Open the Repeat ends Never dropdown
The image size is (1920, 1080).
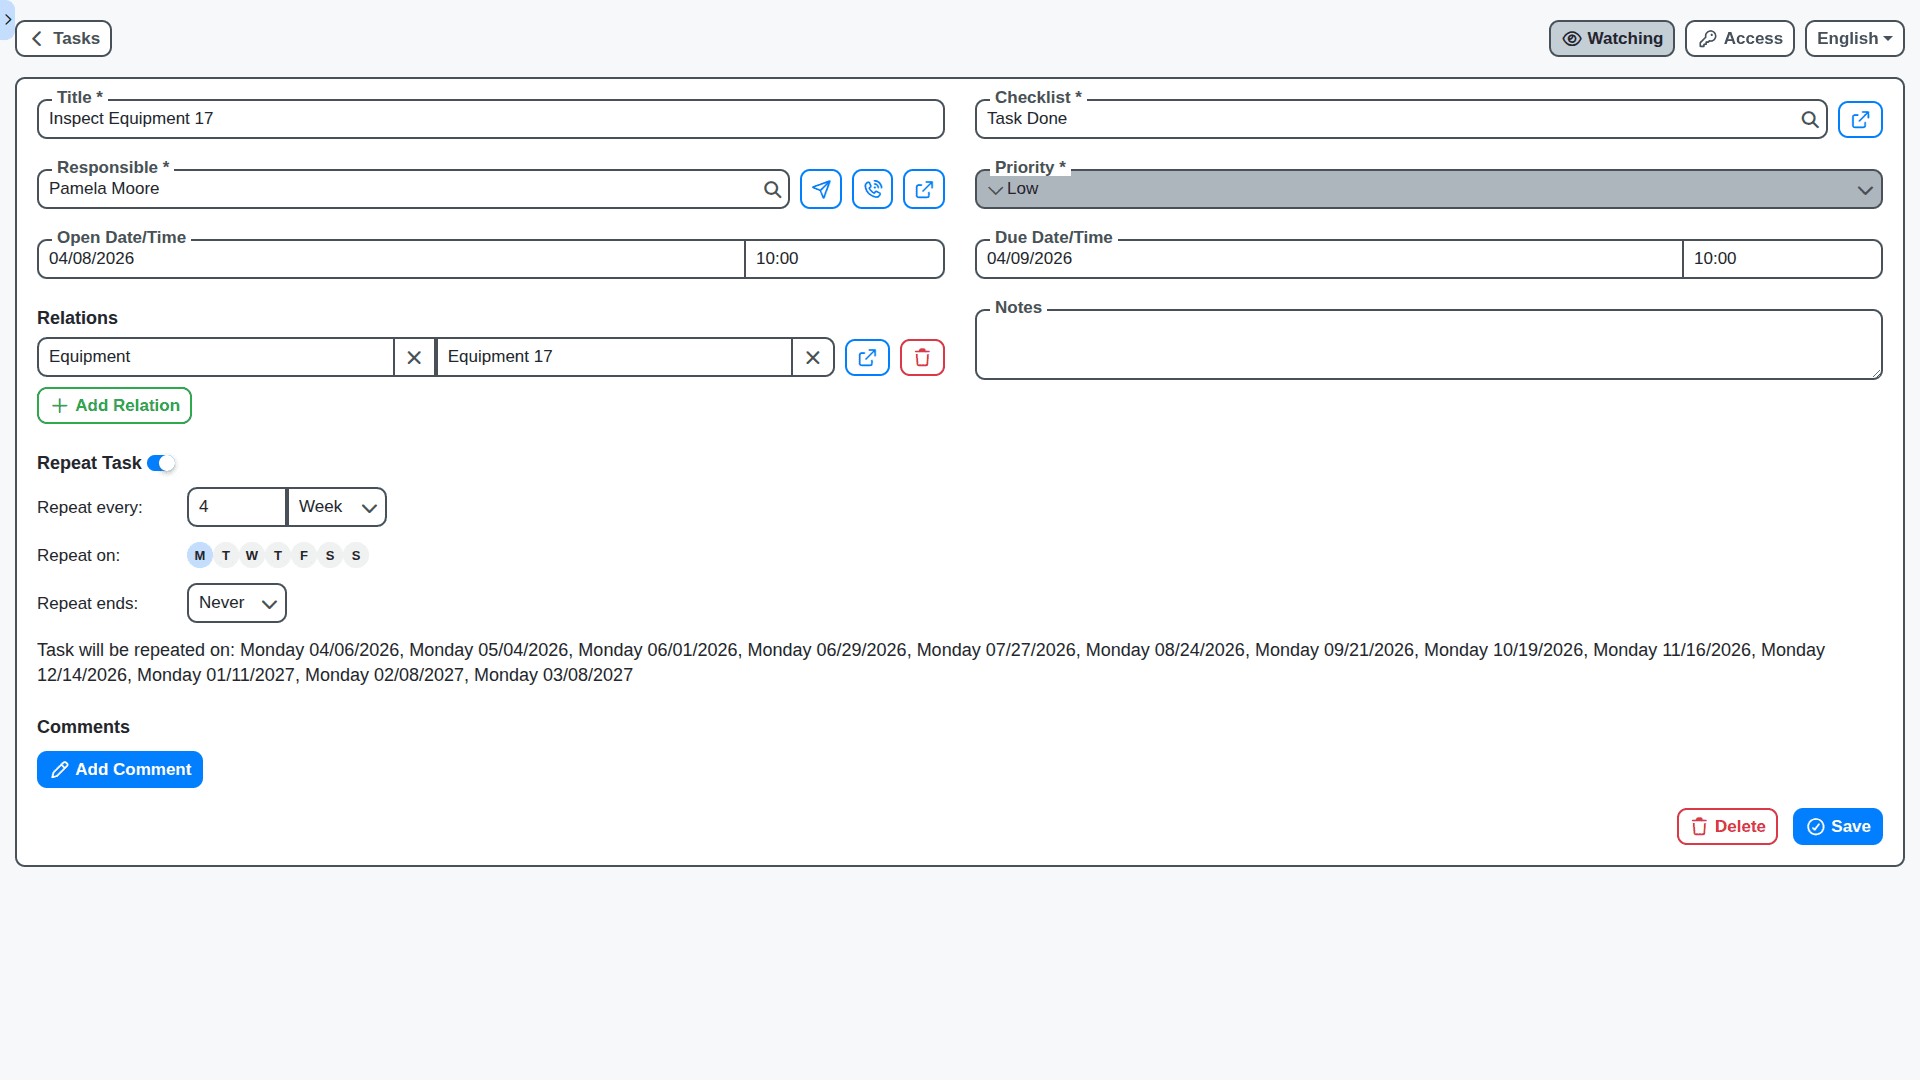237,603
